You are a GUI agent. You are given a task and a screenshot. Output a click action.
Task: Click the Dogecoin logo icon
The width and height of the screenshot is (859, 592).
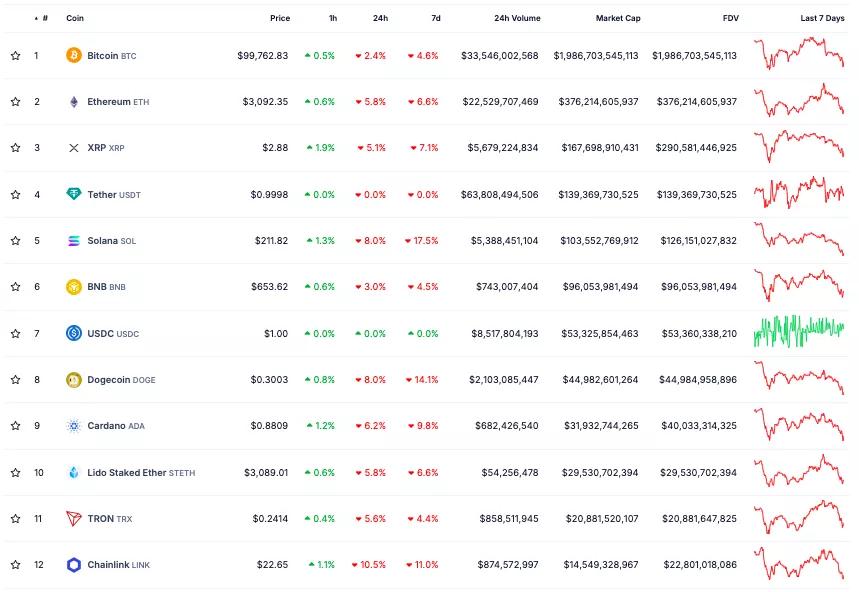(x=73, y=380)
